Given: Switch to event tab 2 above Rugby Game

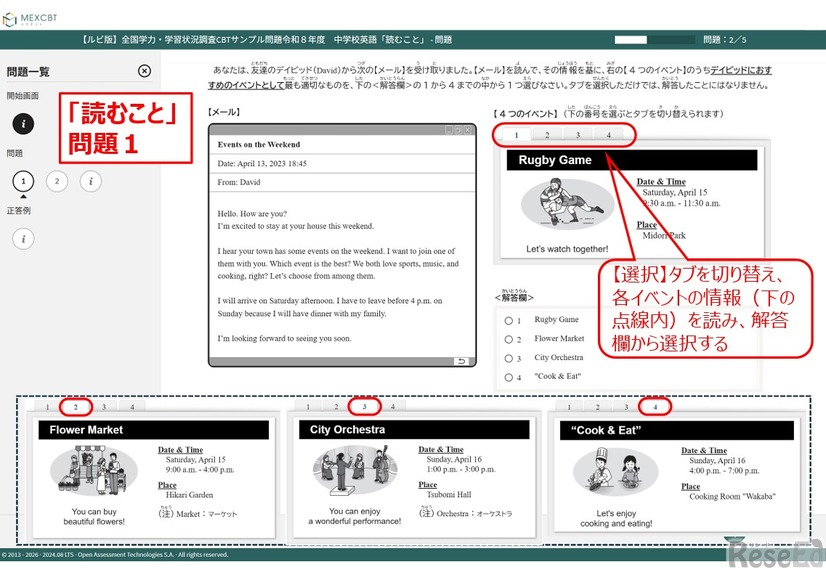Looking at the screenshot, I should coord(547,135).
